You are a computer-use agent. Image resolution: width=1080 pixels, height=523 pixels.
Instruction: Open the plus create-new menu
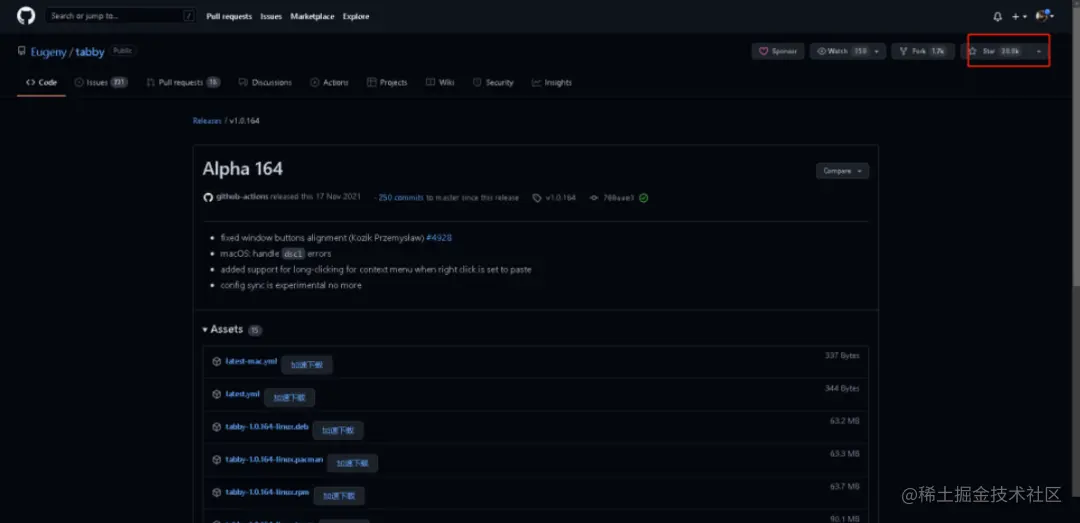[1019, 17]
